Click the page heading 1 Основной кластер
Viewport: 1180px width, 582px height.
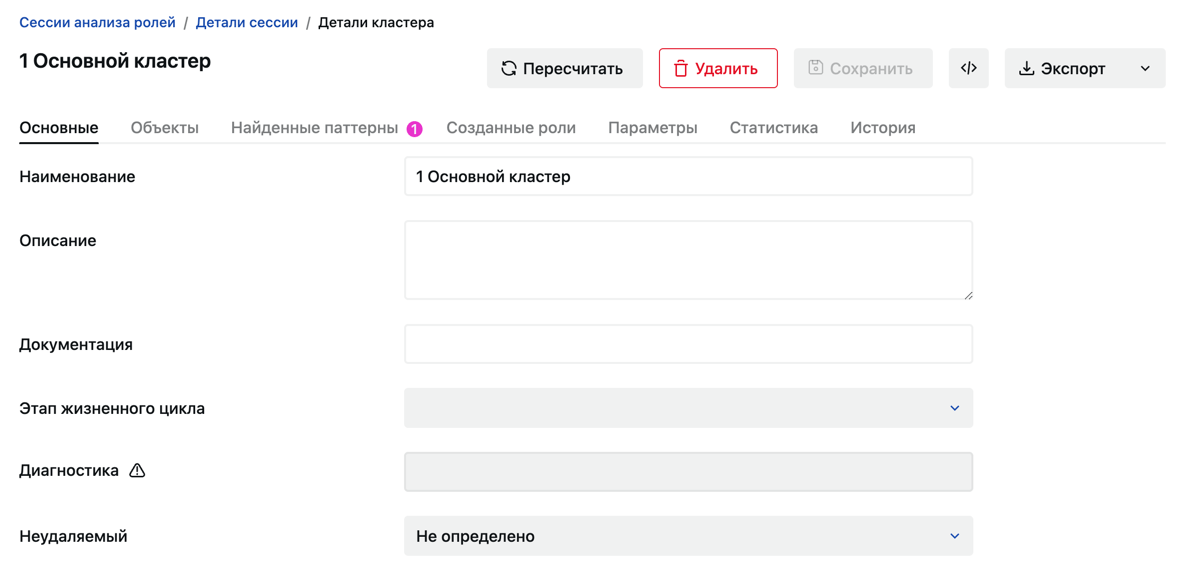point(115,62)
